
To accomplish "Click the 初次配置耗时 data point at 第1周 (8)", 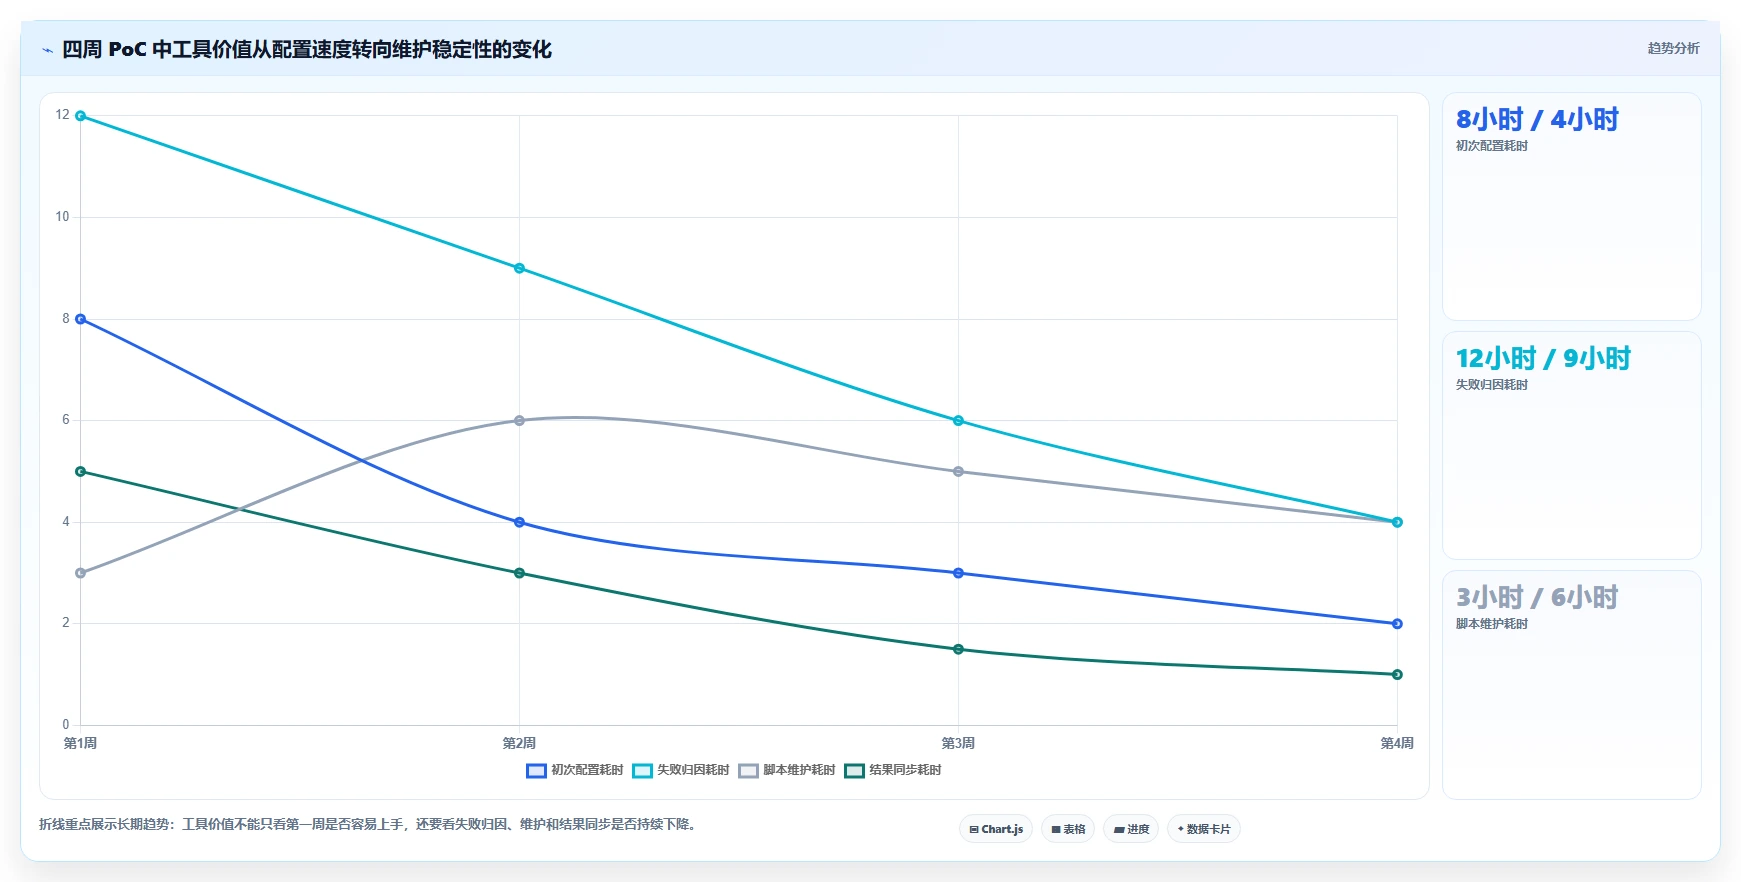I will click(x=80, y=319).
